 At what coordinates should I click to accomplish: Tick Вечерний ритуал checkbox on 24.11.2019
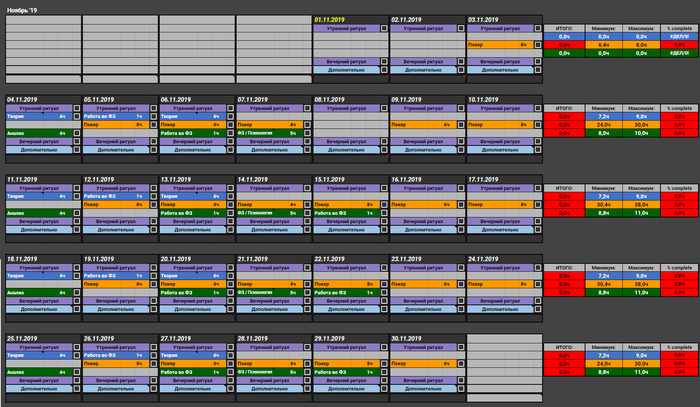click(x=538, y=301)
